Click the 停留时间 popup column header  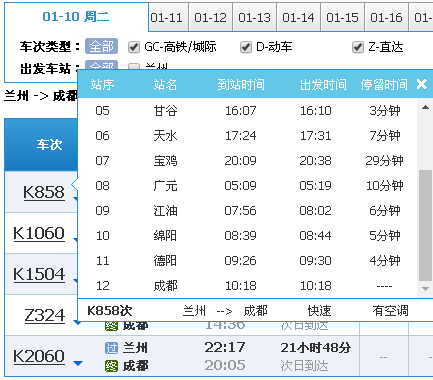(x=384, y=85)
